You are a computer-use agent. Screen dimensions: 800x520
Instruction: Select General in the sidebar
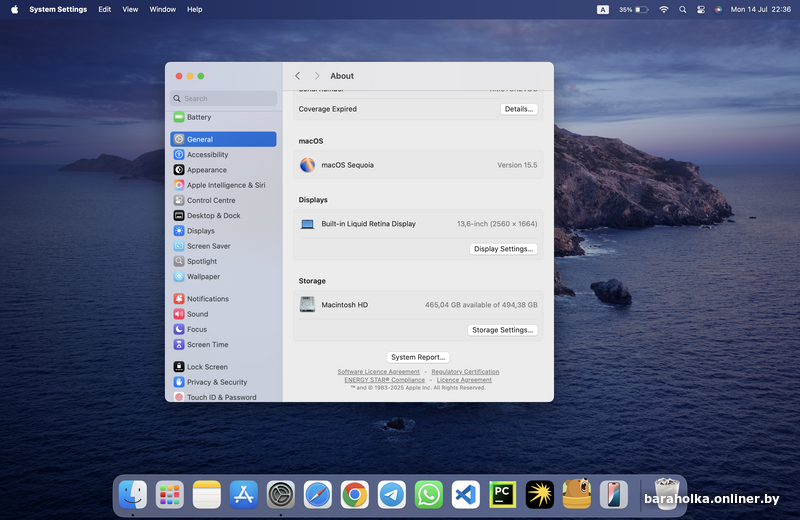223,139
